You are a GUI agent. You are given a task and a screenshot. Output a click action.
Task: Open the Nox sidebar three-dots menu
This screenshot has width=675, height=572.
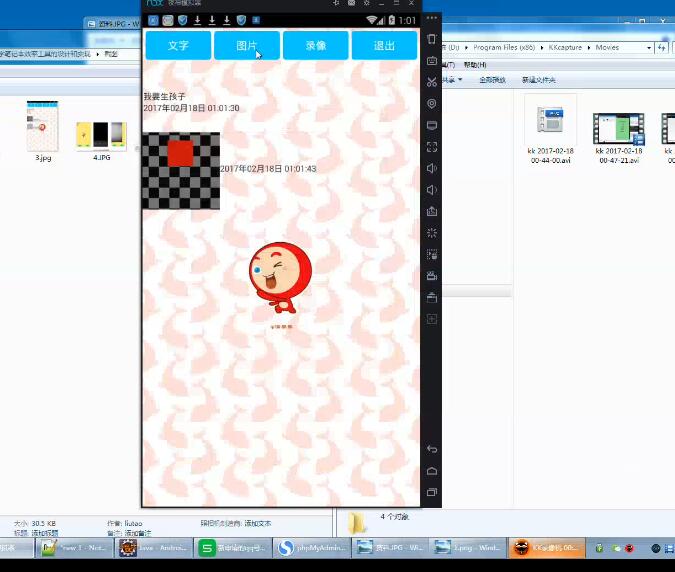tap(432, 18)
